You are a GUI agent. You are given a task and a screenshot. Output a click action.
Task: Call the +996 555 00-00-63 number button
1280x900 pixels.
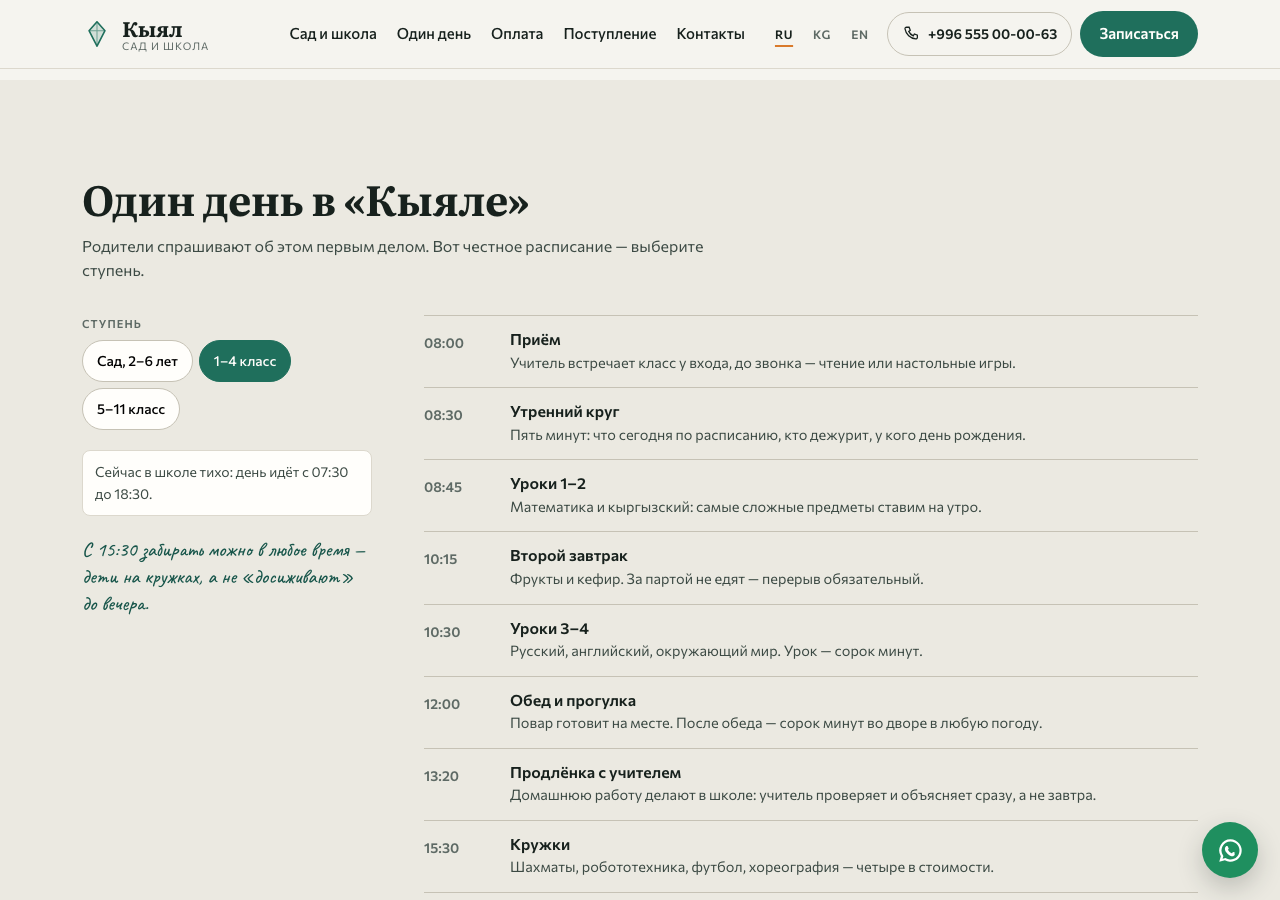click(979, 34)
